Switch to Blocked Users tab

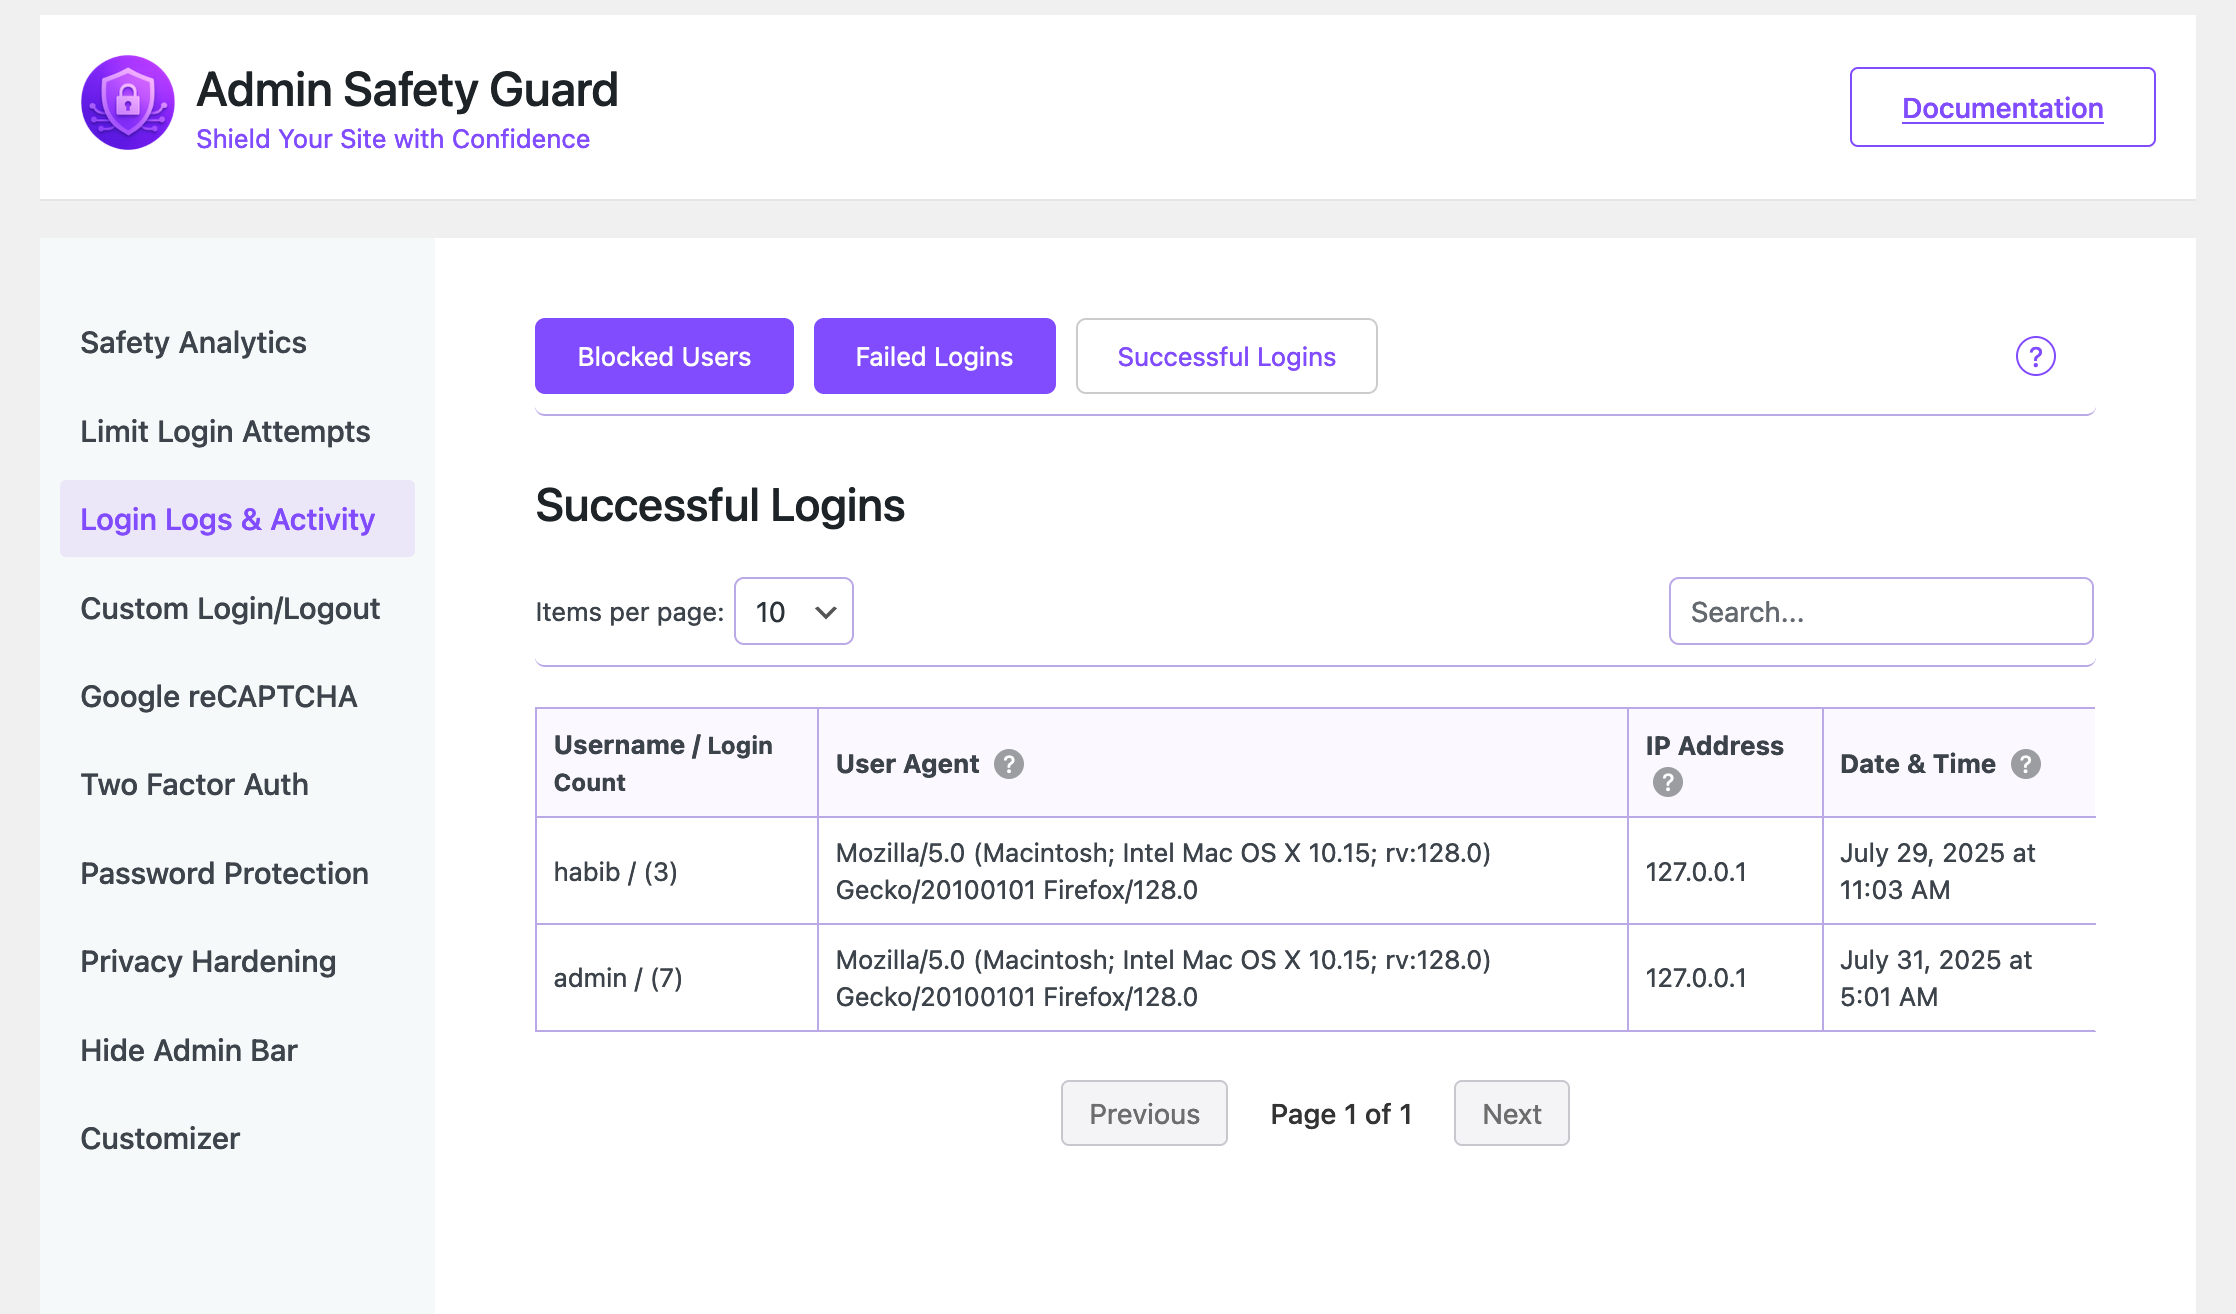coord(664,356)
